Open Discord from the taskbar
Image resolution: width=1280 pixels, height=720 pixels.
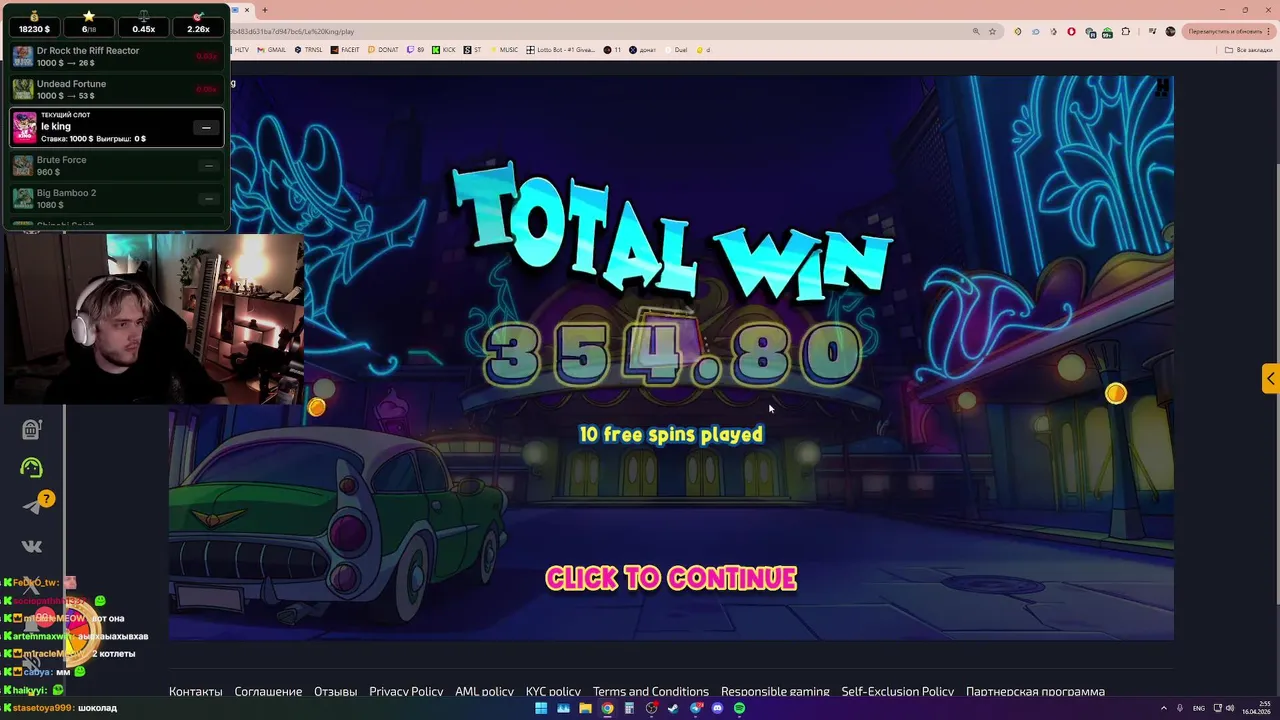[x=717, y=708]
